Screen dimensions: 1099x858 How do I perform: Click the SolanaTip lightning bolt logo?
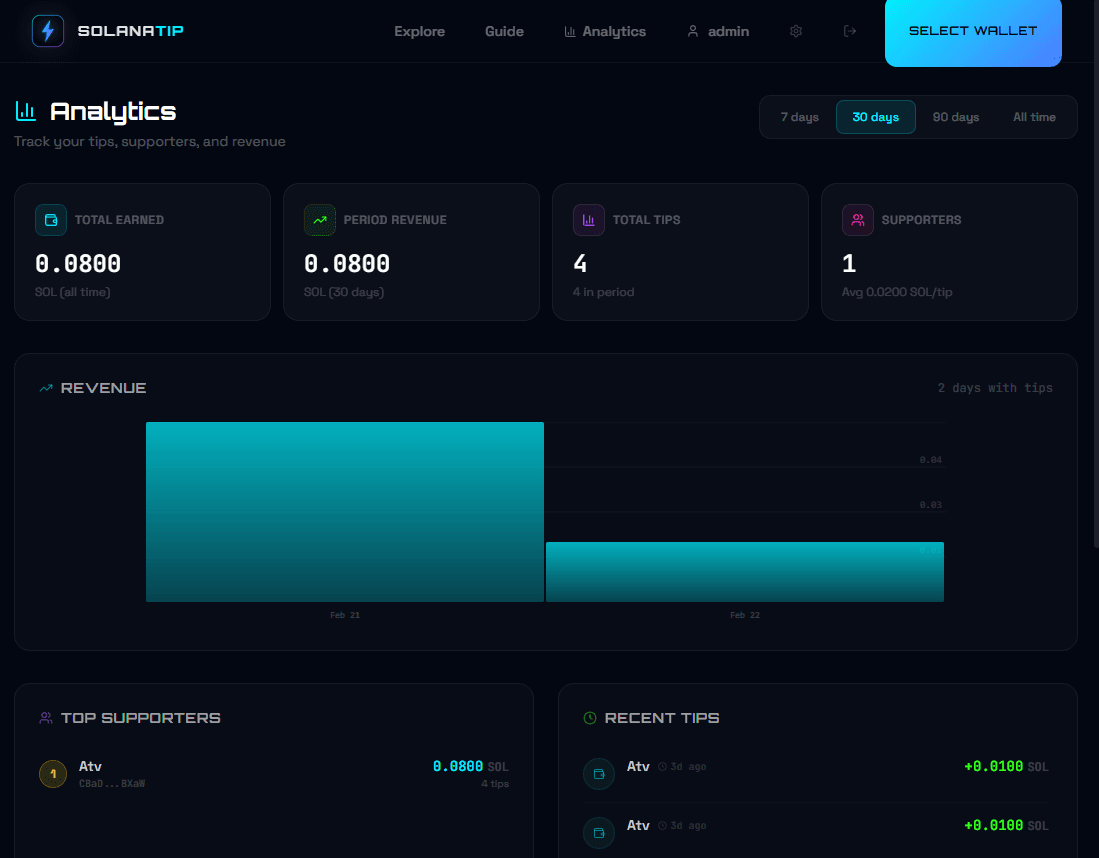pos(48,31)
